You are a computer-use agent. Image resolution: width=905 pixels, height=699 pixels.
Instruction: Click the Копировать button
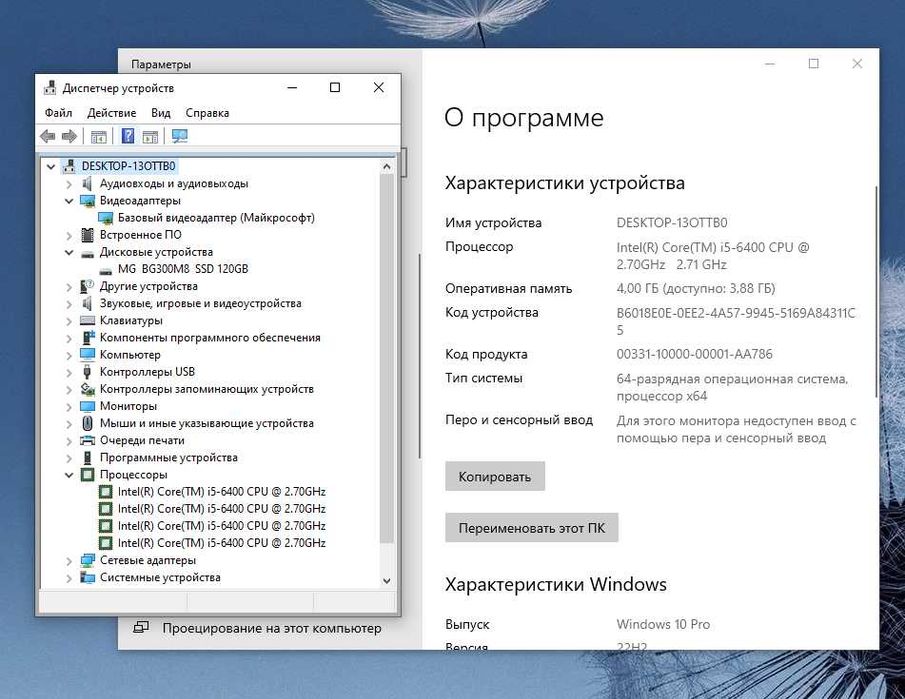[495, 476]
